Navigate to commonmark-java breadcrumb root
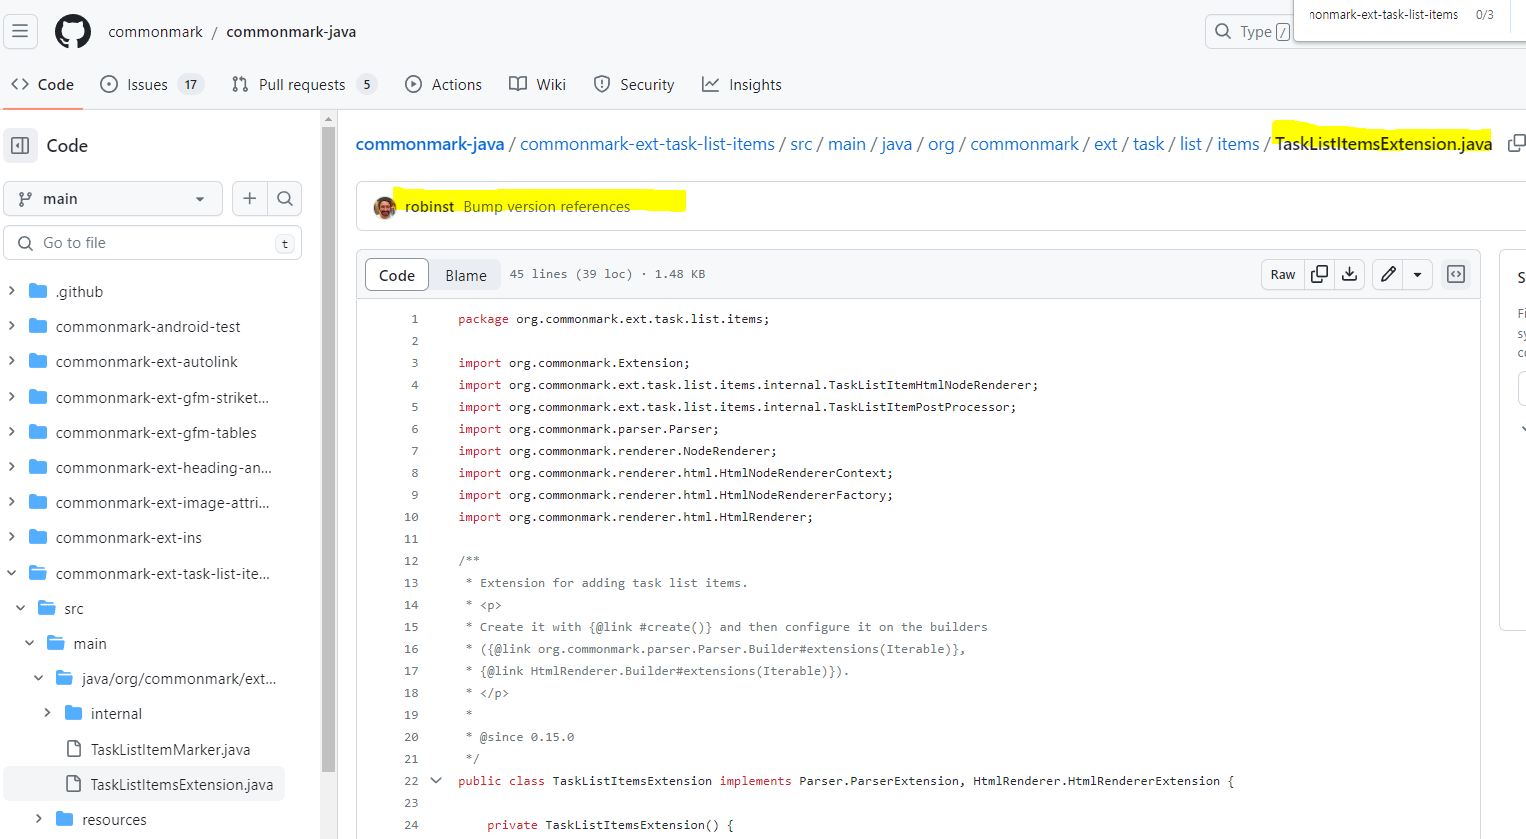 tap(430, 144)
